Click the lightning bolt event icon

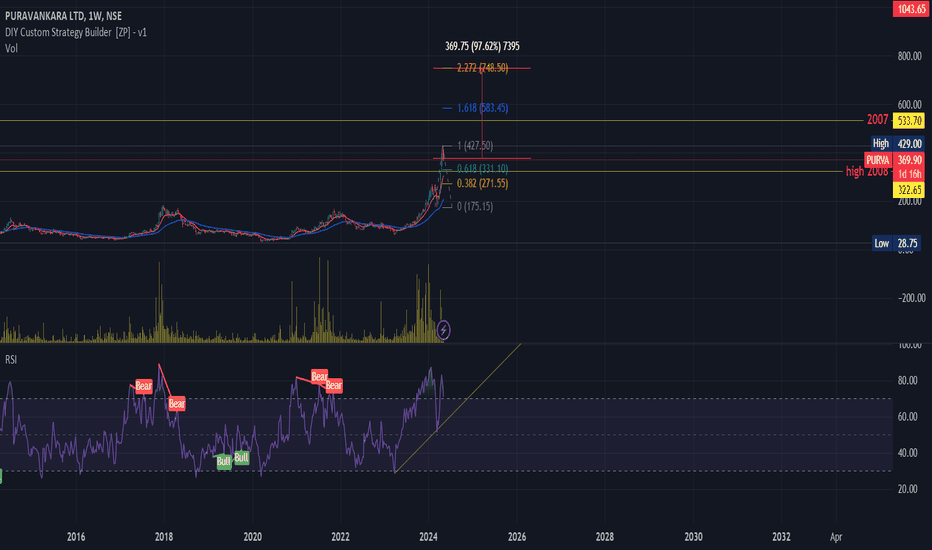coord(443,330)
